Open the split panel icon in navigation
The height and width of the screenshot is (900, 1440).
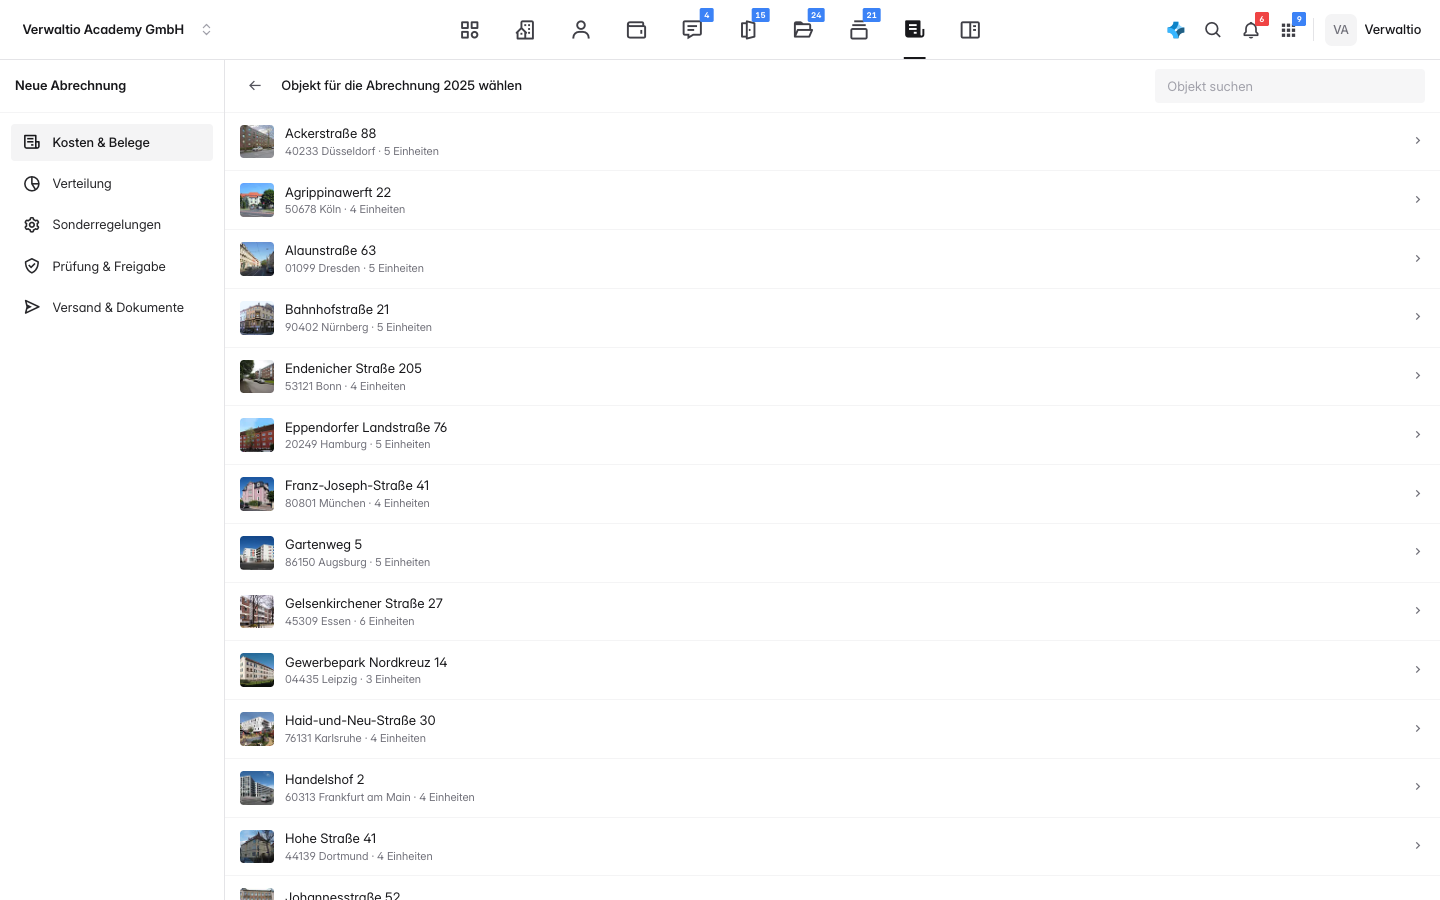click(x=970, y=30)
